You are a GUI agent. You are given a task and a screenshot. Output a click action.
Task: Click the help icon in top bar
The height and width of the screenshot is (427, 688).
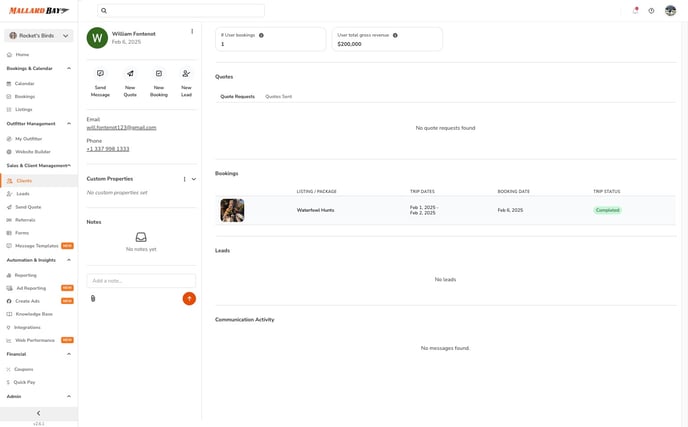tap(651, 11)
